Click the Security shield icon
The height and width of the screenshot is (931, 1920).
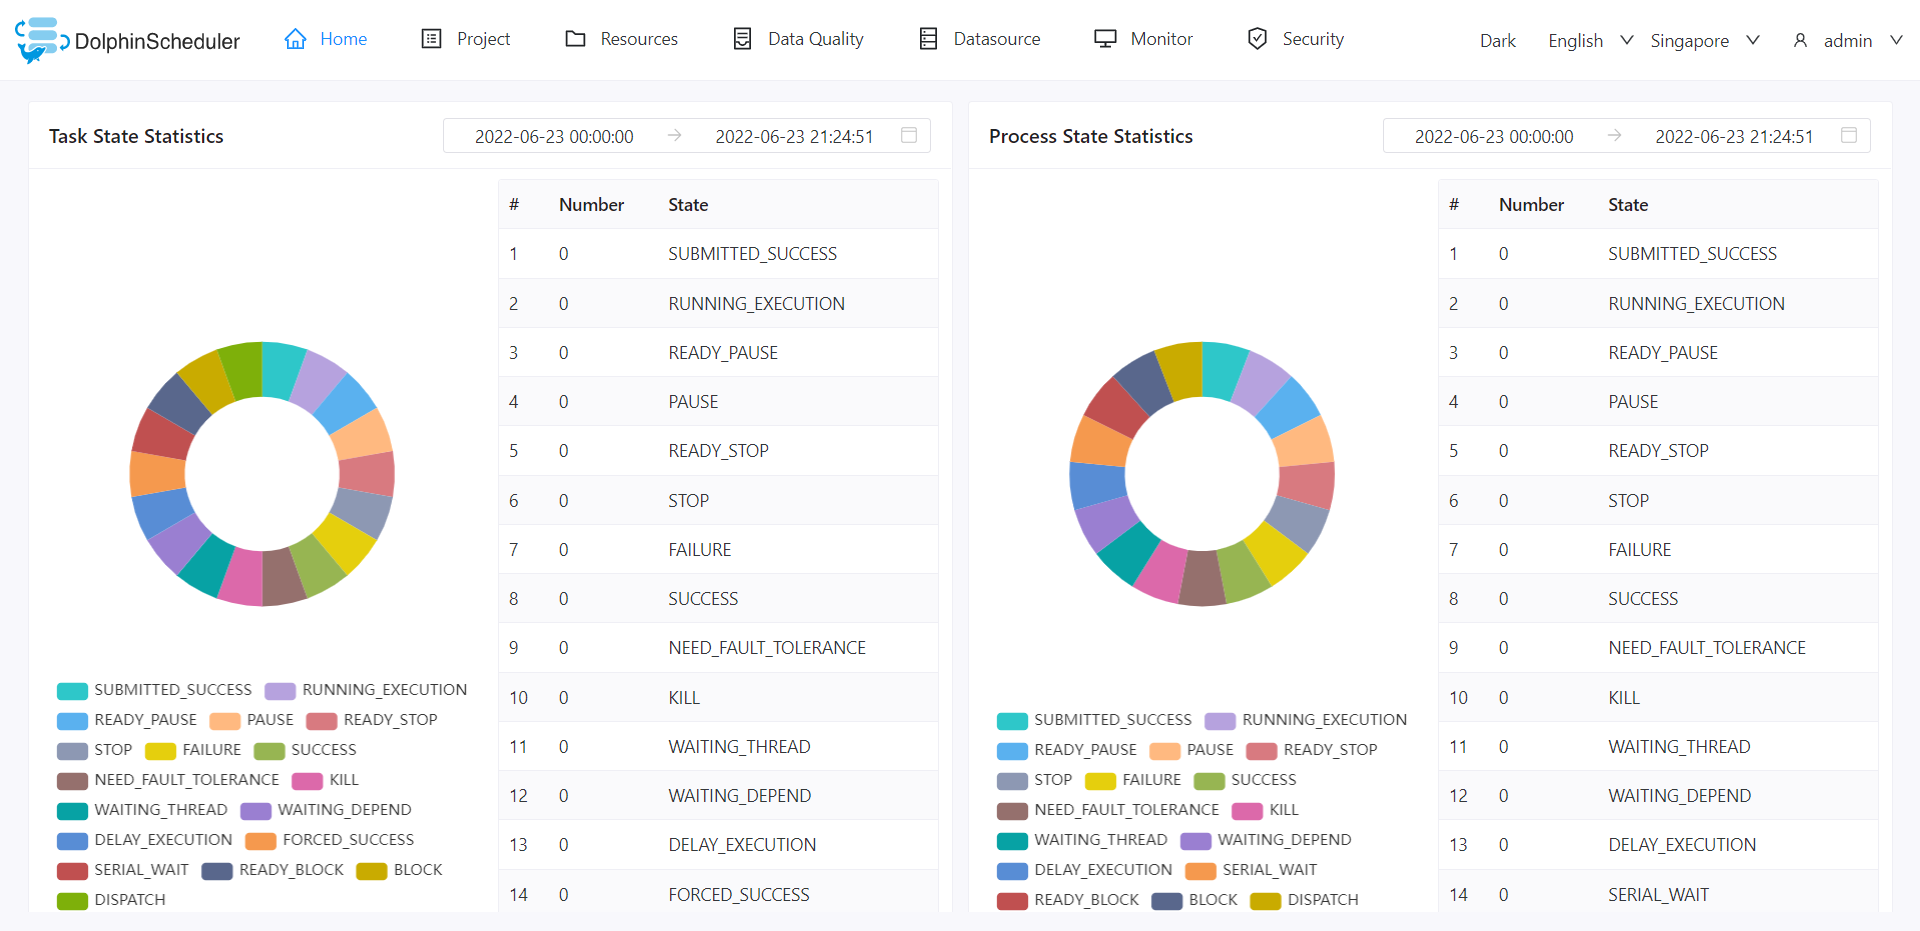pyautogui.click(x=1257, y=39)
